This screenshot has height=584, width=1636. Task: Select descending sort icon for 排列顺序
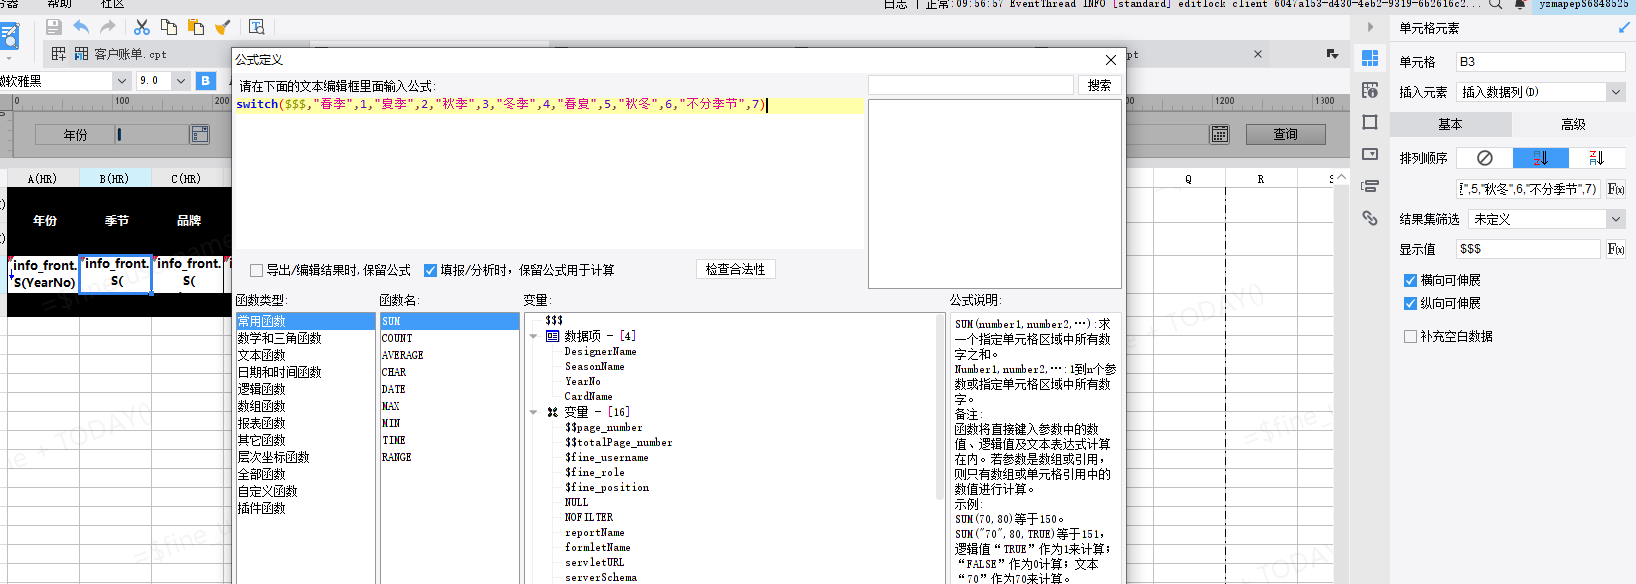[1597, 158]
